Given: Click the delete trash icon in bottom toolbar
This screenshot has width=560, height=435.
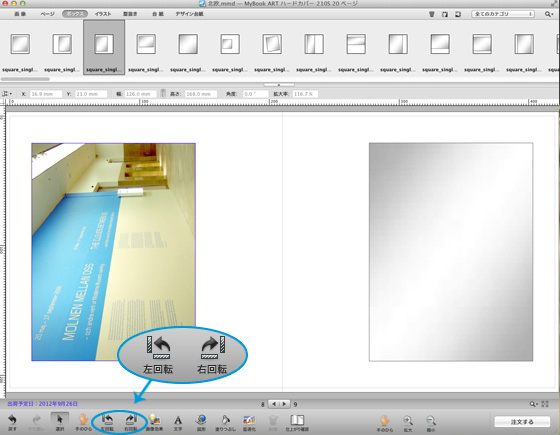Looking at the screenshot, I should click(273, 420).
